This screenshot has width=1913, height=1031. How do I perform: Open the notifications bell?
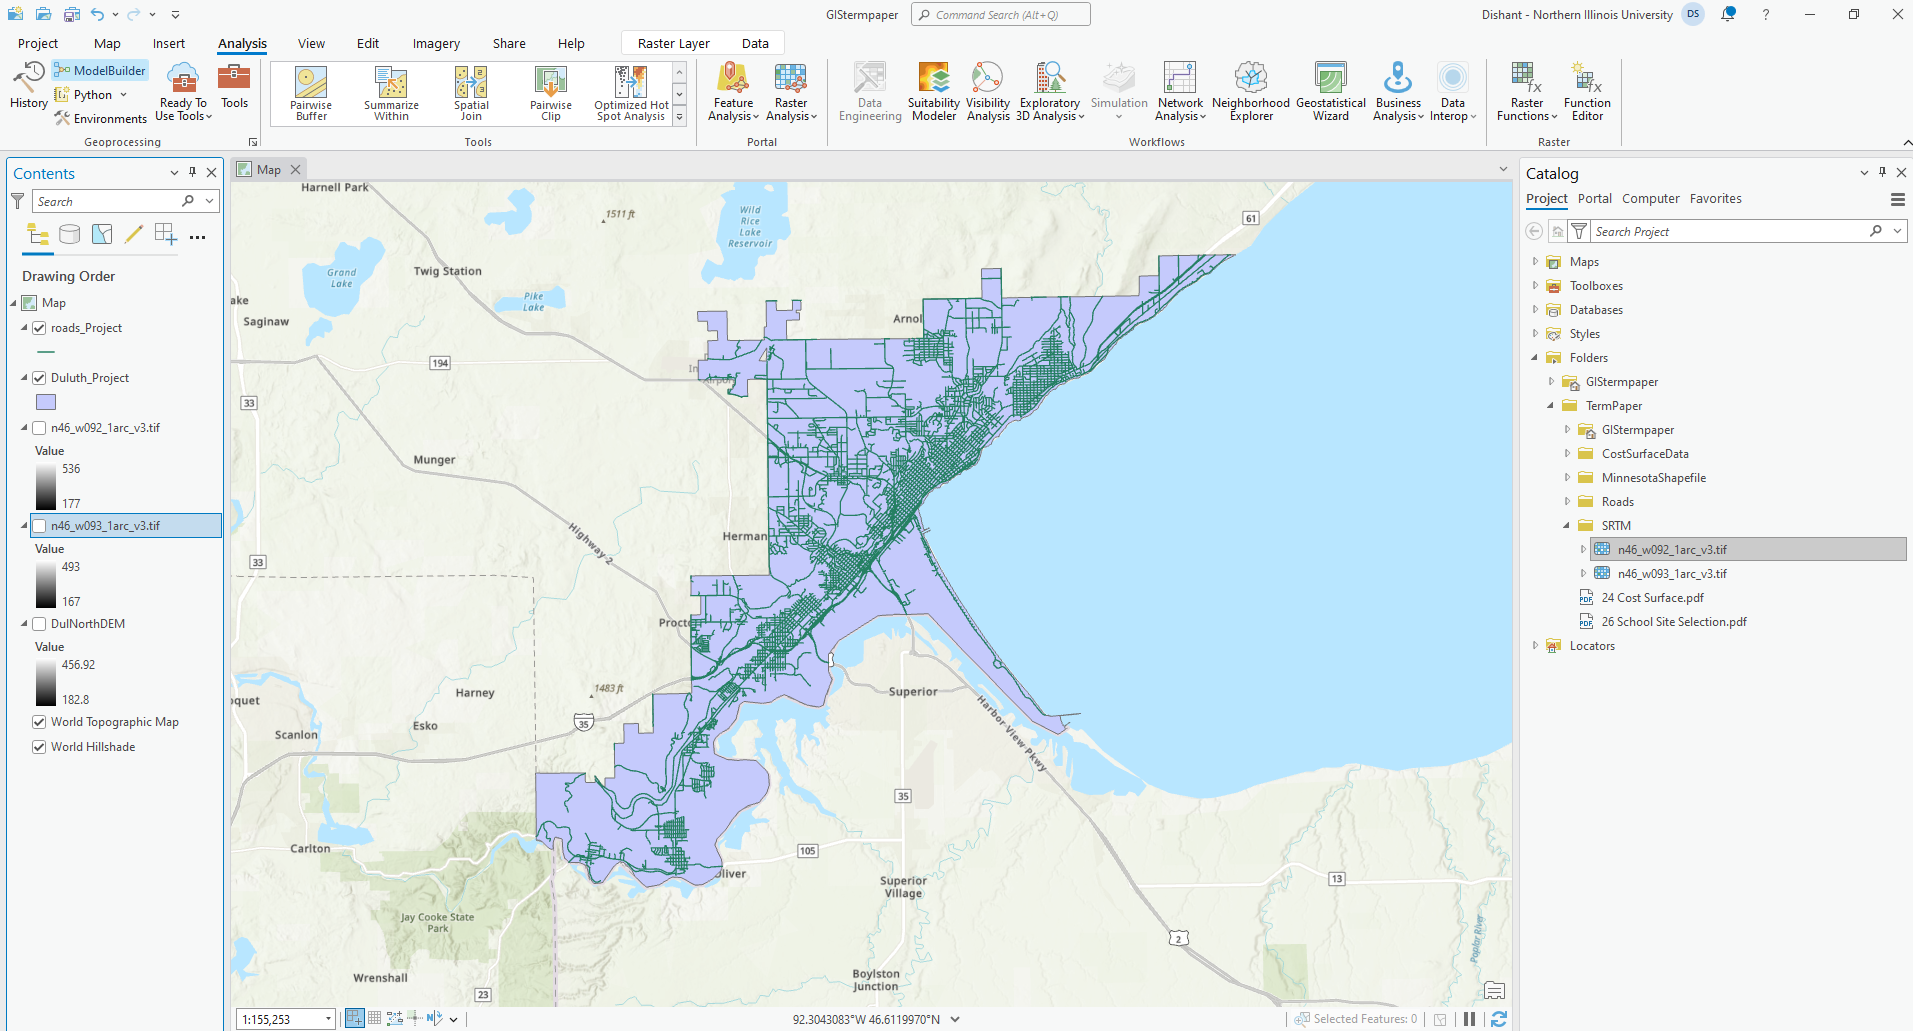pyautogui.click(x=1728, y=14)
